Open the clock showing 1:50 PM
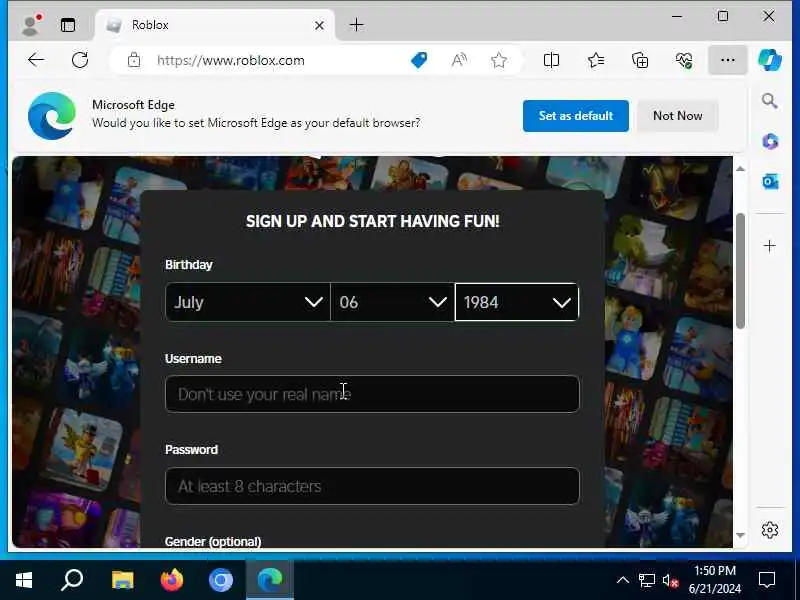Screen dimensions: 800x600 [715, 580]
